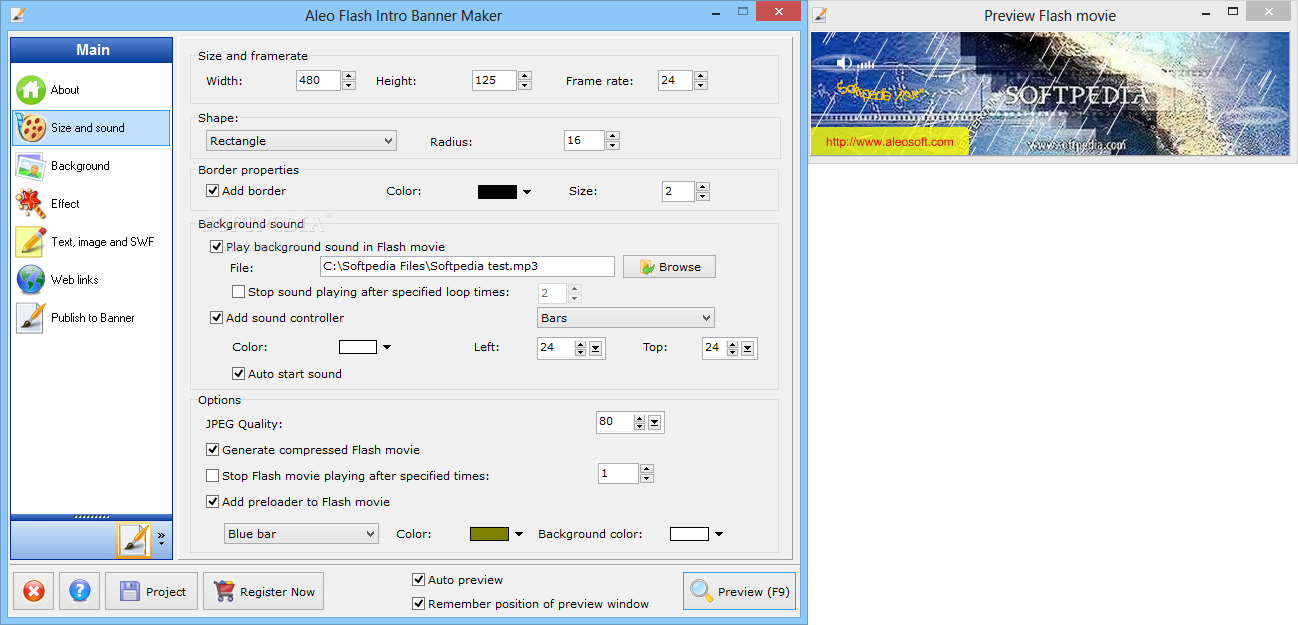The height and width of the screenshot is (625, 1298).
Task: Increase Flash movie play times stepper
Action: click(x=647, y=469)
